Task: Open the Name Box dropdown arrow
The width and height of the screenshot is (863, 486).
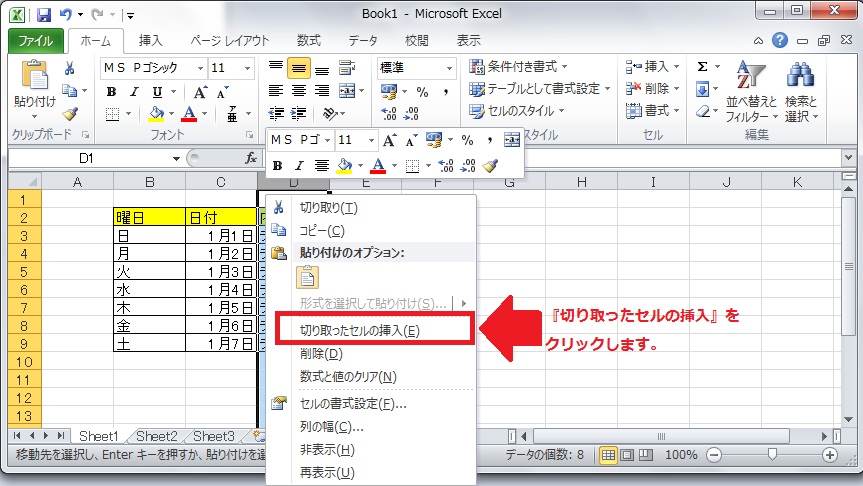Action: 176,159
